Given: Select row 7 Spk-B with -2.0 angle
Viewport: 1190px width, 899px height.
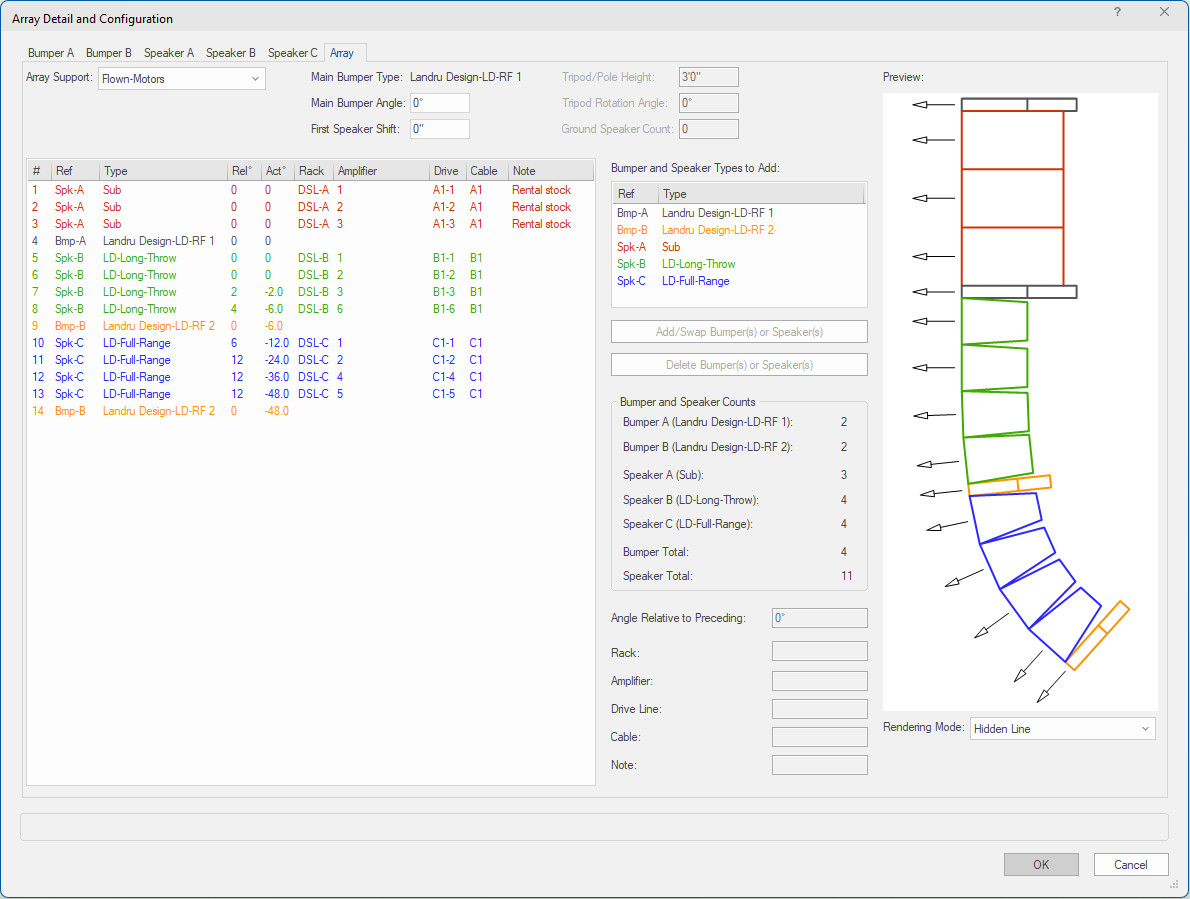Looking at the screenshot, I should tap(310, 292).
